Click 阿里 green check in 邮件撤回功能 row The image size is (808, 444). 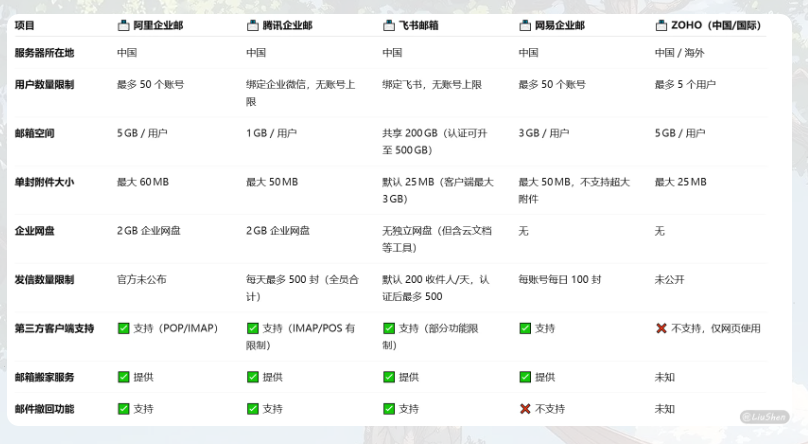click(124, 409)
